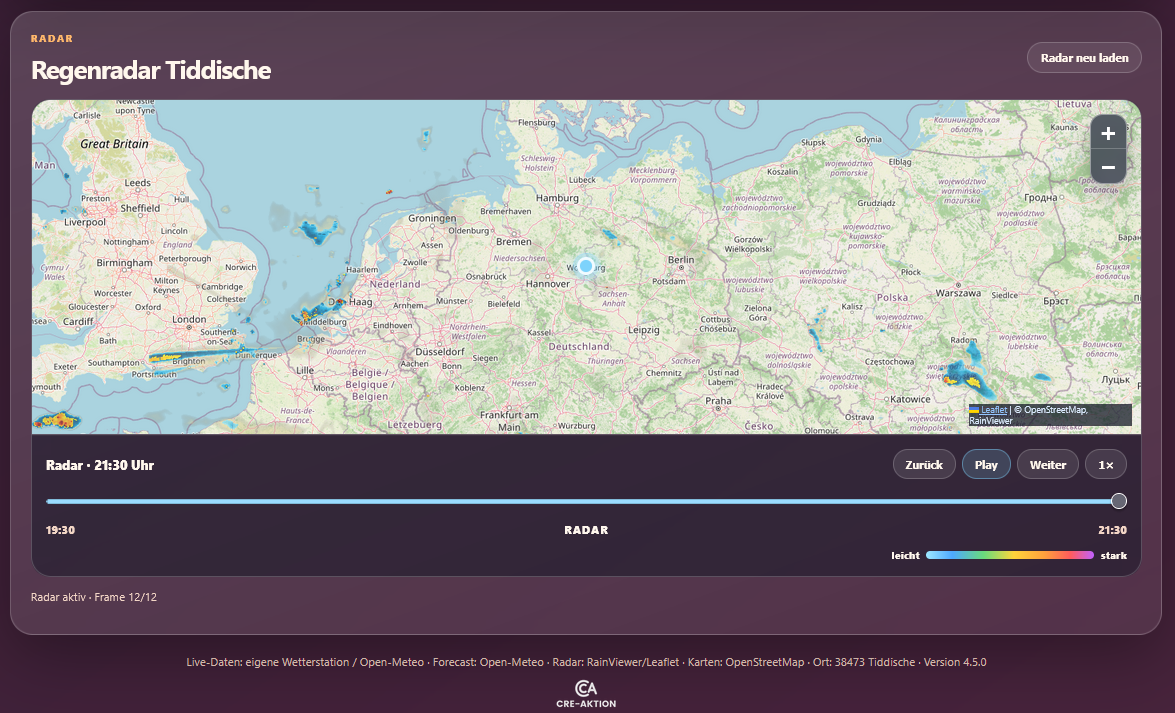This screenshot has height=713, width=1175.
Task: Click the orange RADAR section label above the title
Action: [x=52, y=38]
